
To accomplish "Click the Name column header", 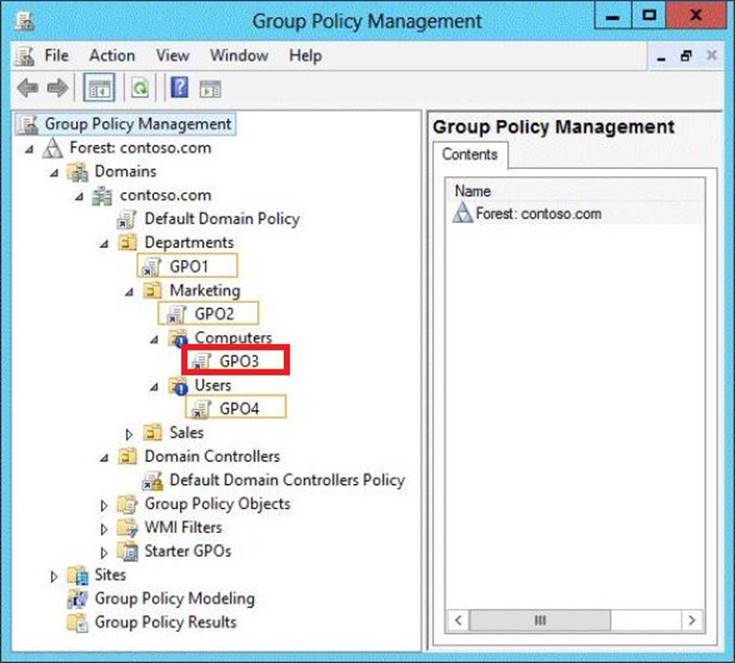I will [473, 190].
